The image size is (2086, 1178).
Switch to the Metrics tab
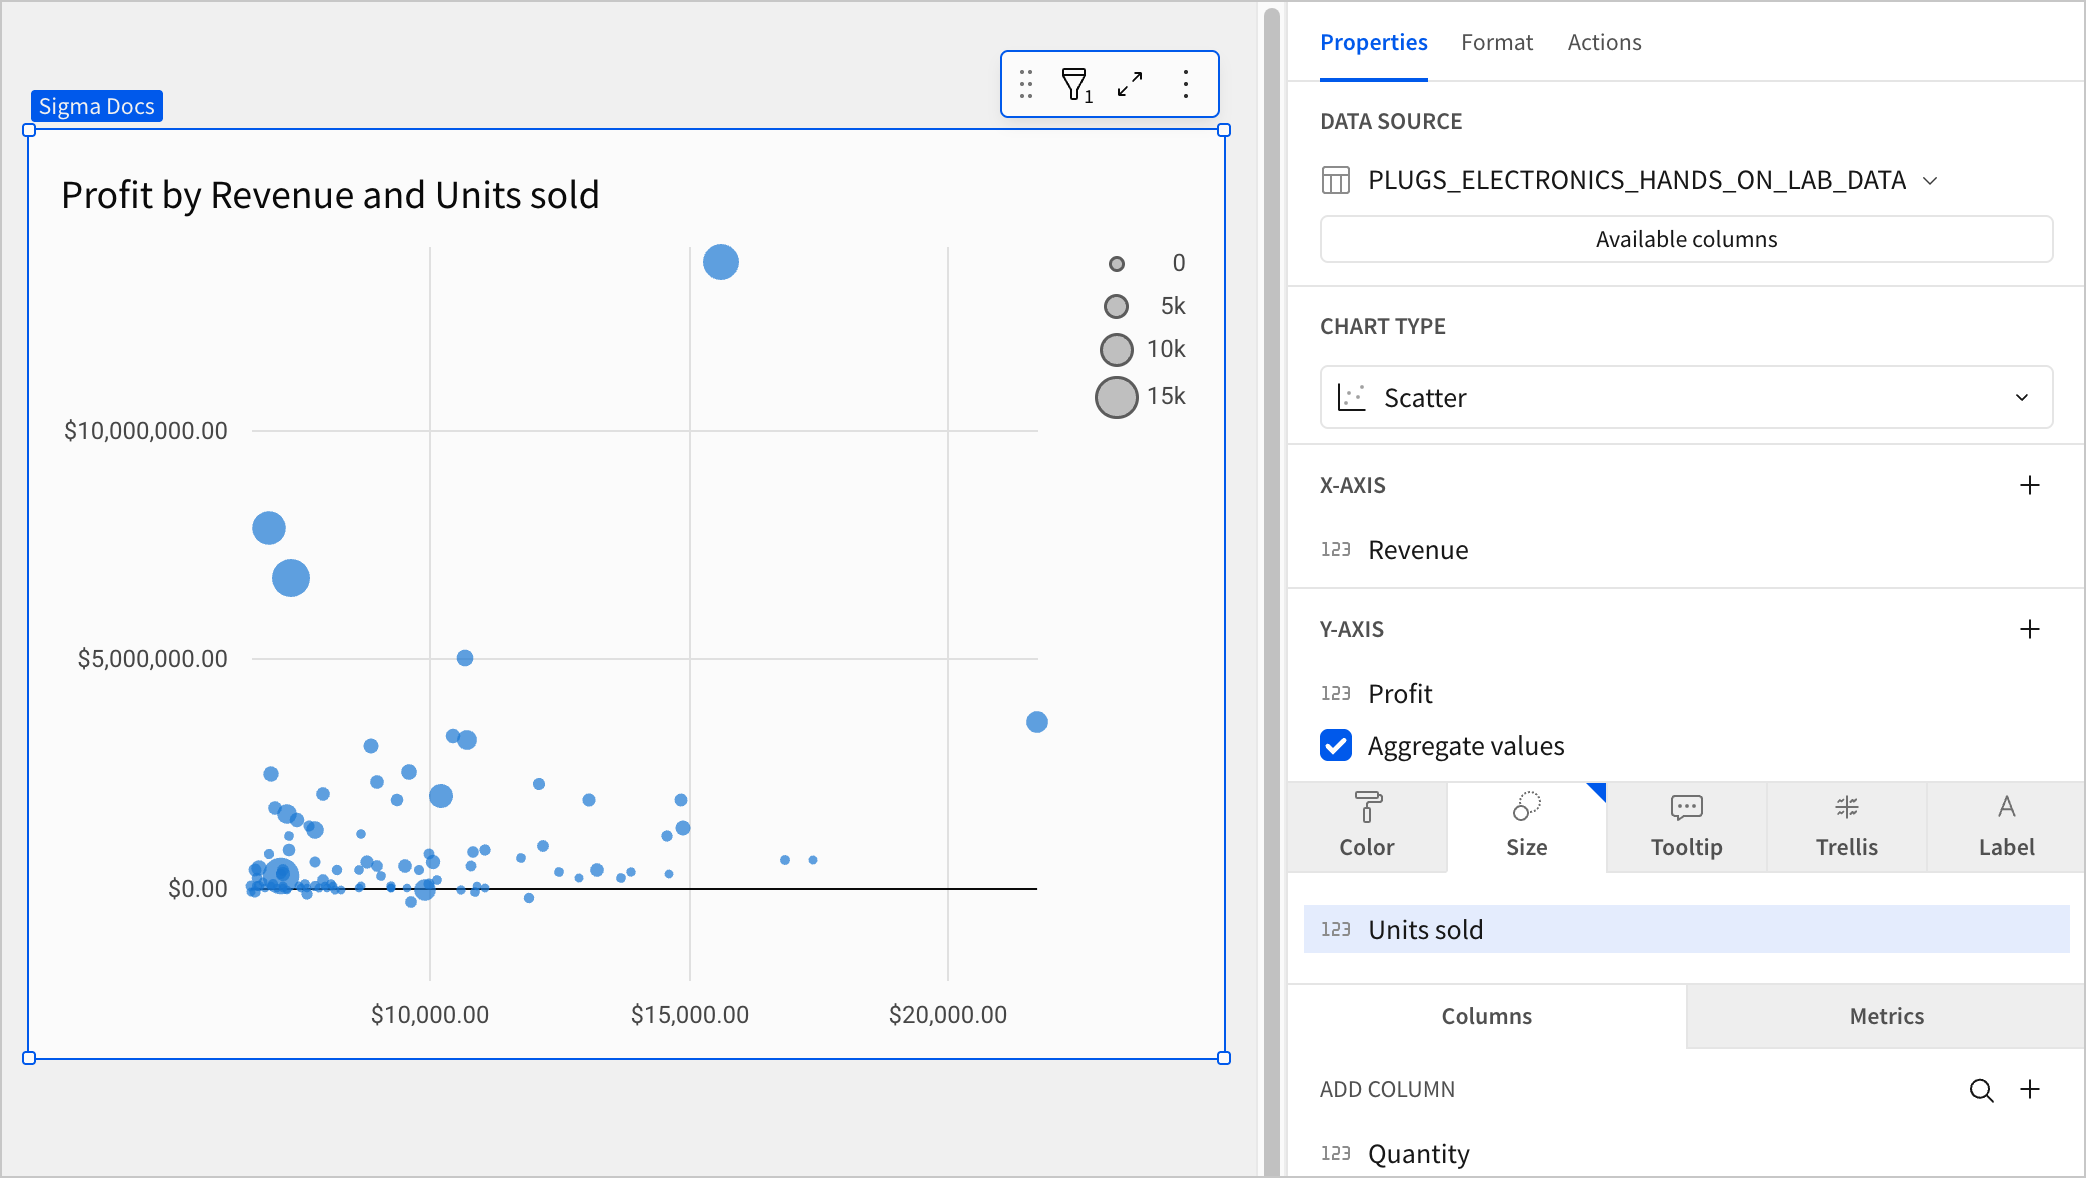point(1886,1016)
